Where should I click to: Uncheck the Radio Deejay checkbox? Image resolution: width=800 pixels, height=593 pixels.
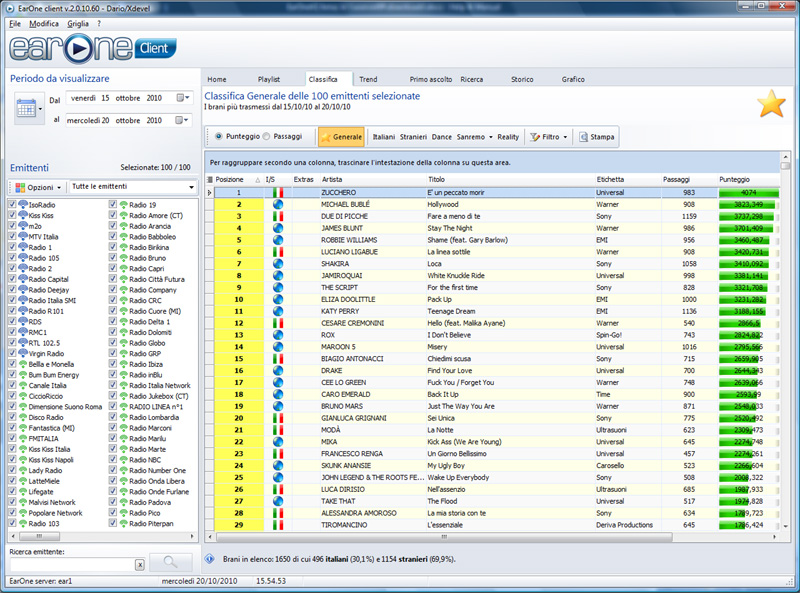coord(13,289)
